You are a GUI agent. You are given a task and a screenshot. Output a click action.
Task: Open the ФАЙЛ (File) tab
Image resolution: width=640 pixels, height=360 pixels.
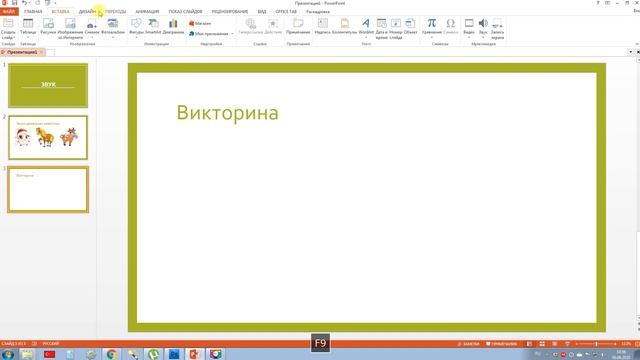click(x=9, y=11)
